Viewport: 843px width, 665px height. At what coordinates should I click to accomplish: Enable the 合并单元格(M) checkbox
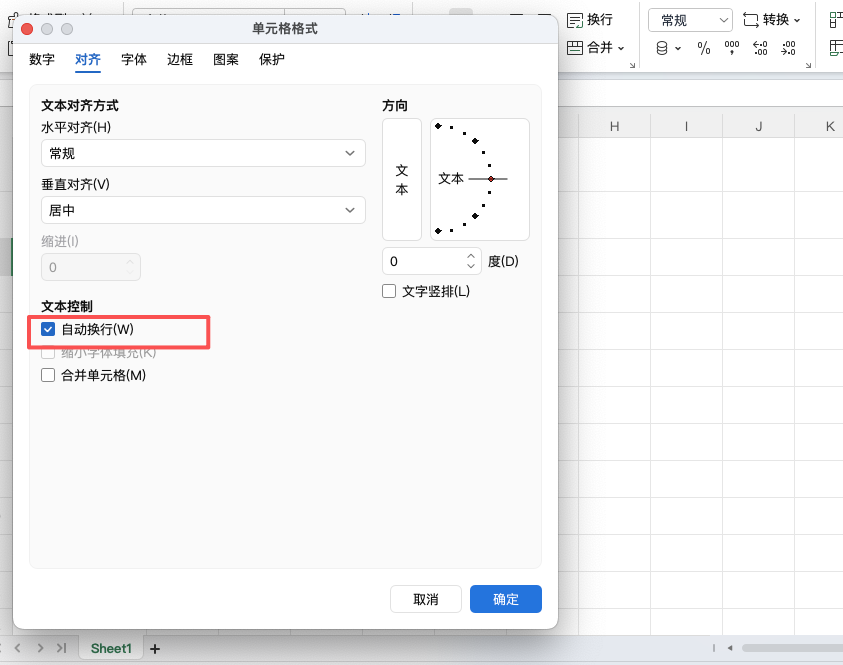[x=48, y=375]
